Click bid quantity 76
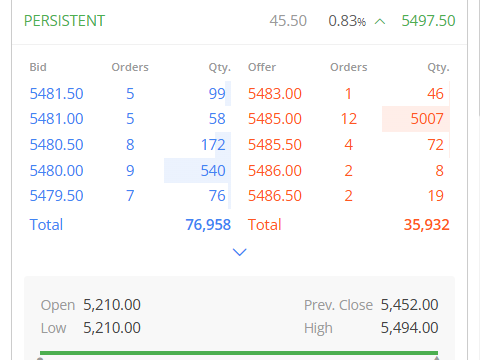This screenshot has height=360, width=480. coord(217,196)
